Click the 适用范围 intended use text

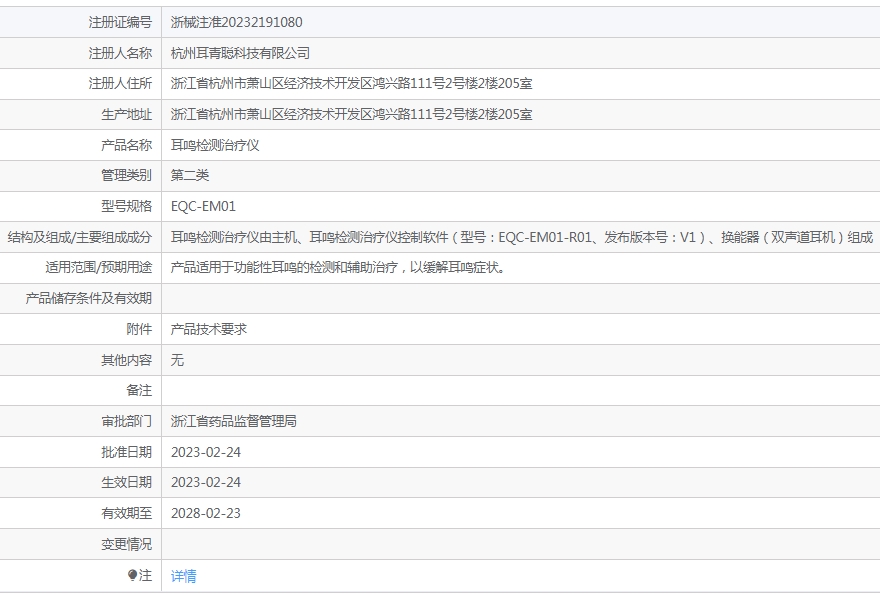(338, 268)
